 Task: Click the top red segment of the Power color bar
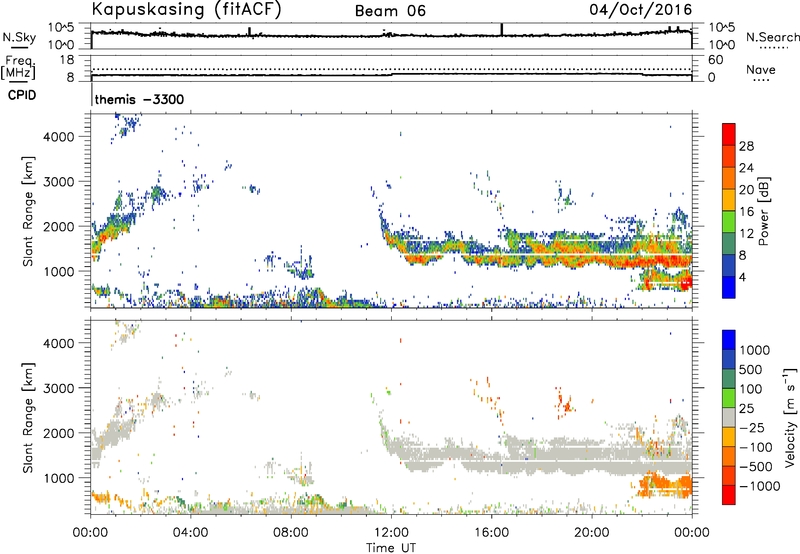pos(729,134)
